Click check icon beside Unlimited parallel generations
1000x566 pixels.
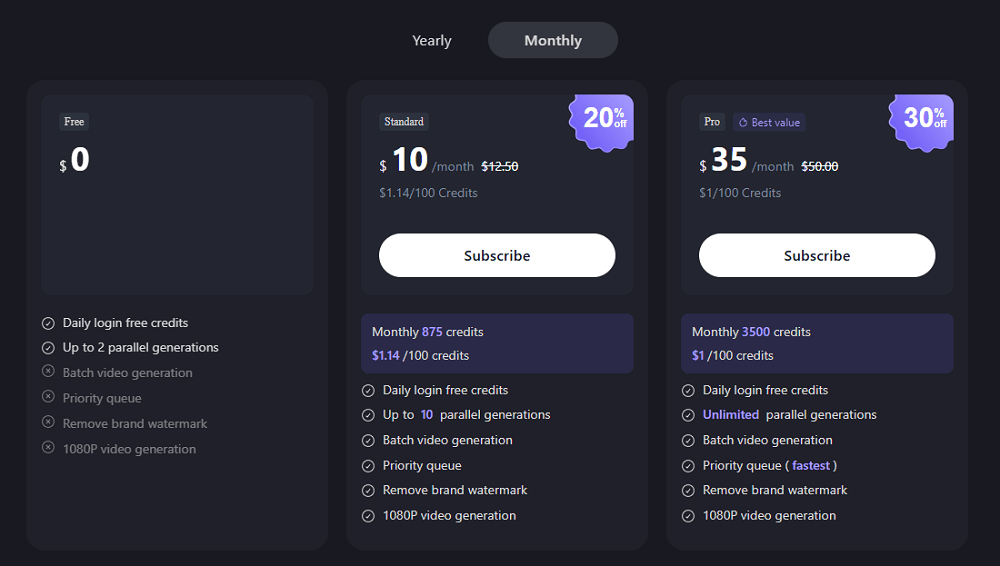[x=688, y=415]
